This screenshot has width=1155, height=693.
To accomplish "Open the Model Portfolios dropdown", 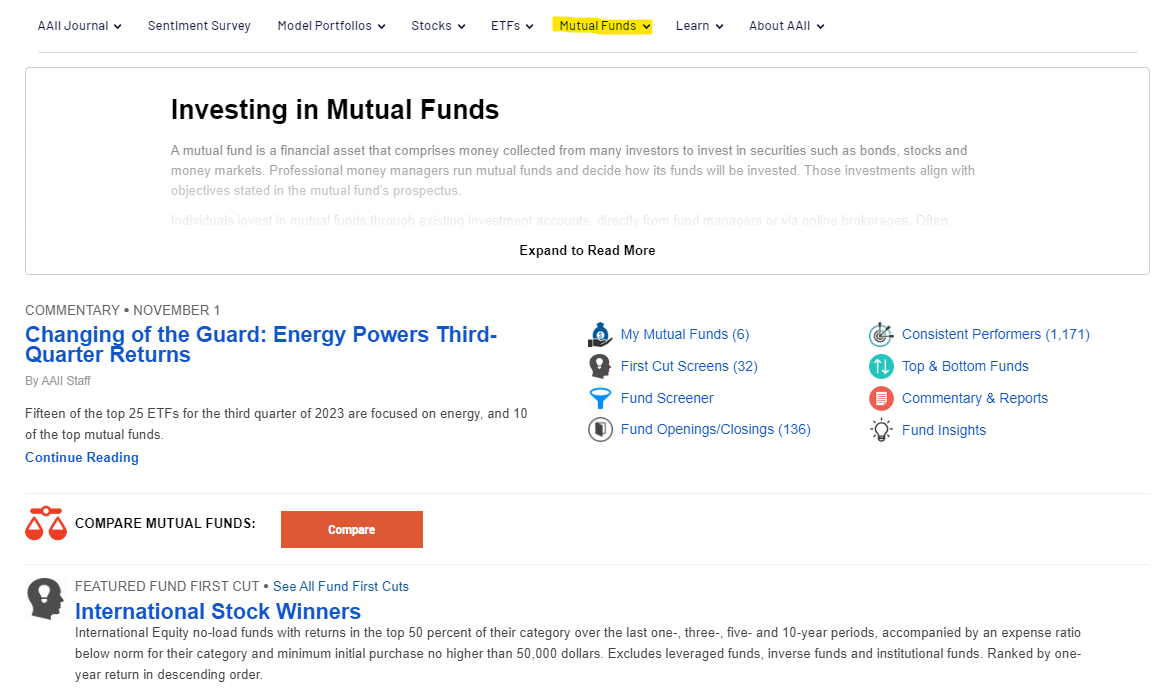I will tap(331, 26).
